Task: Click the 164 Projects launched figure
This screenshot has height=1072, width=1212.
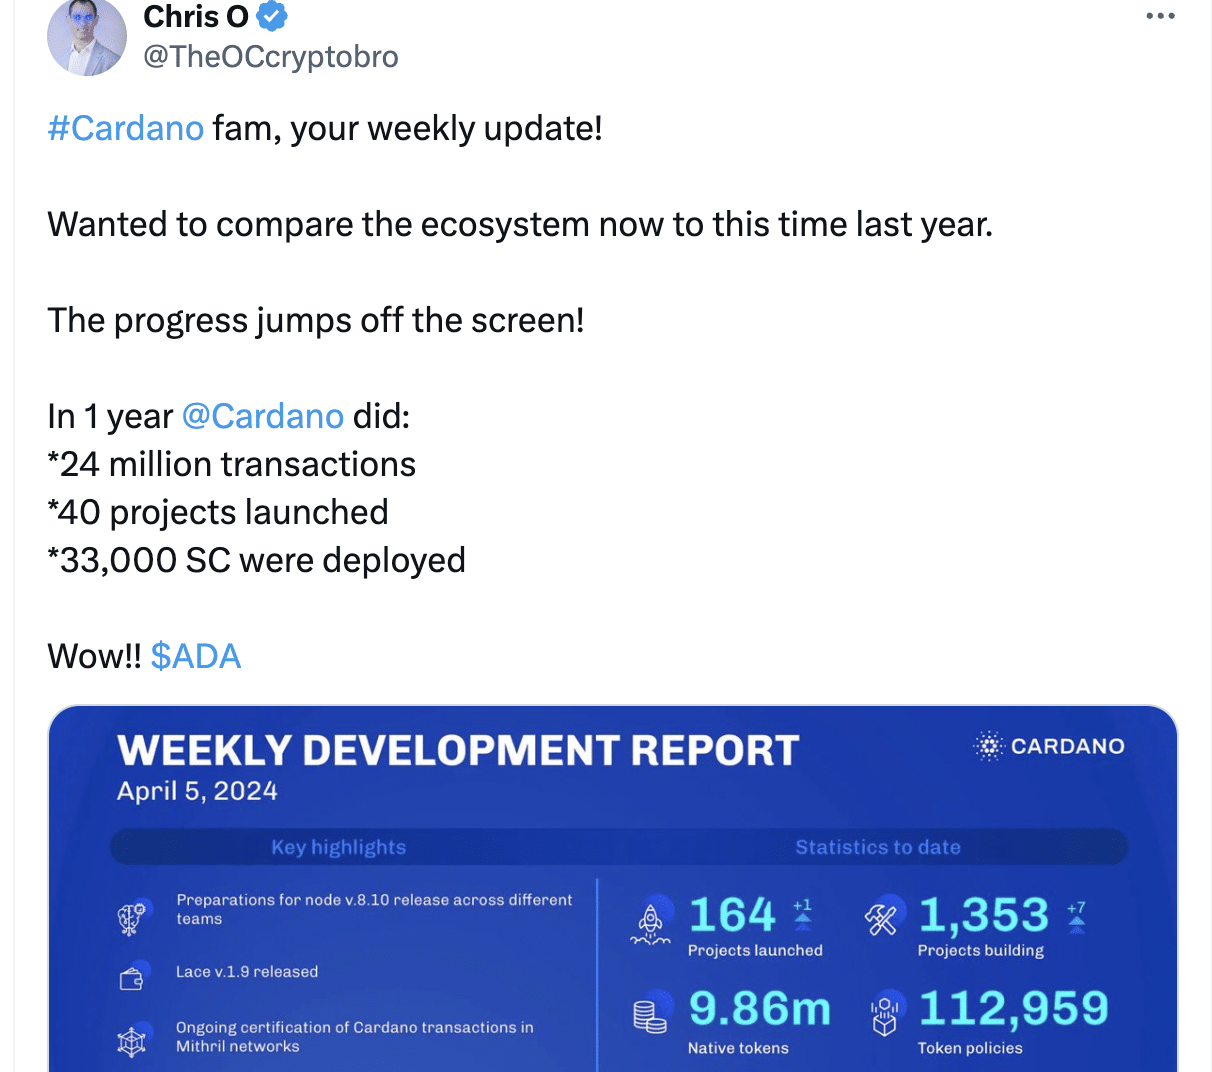Action: click(x=732, y=915)
